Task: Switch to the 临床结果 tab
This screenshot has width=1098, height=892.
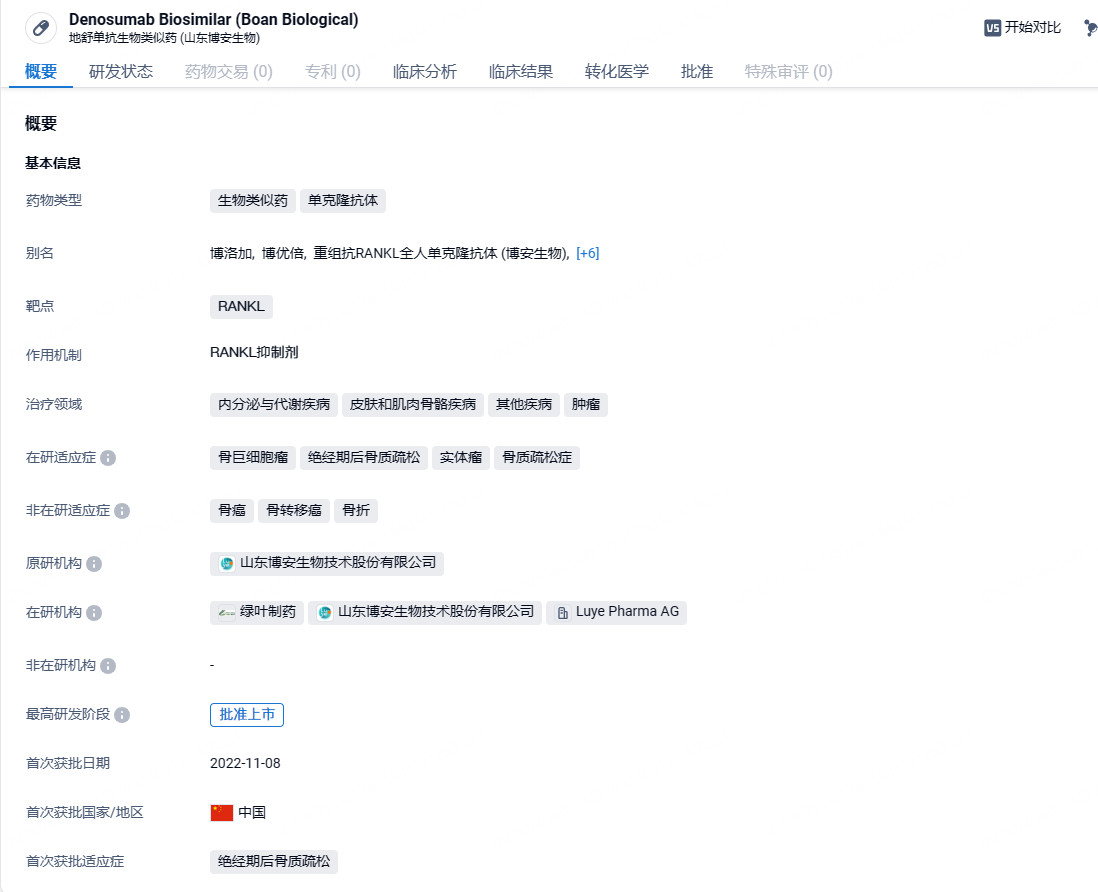Action: click(521, 71)
